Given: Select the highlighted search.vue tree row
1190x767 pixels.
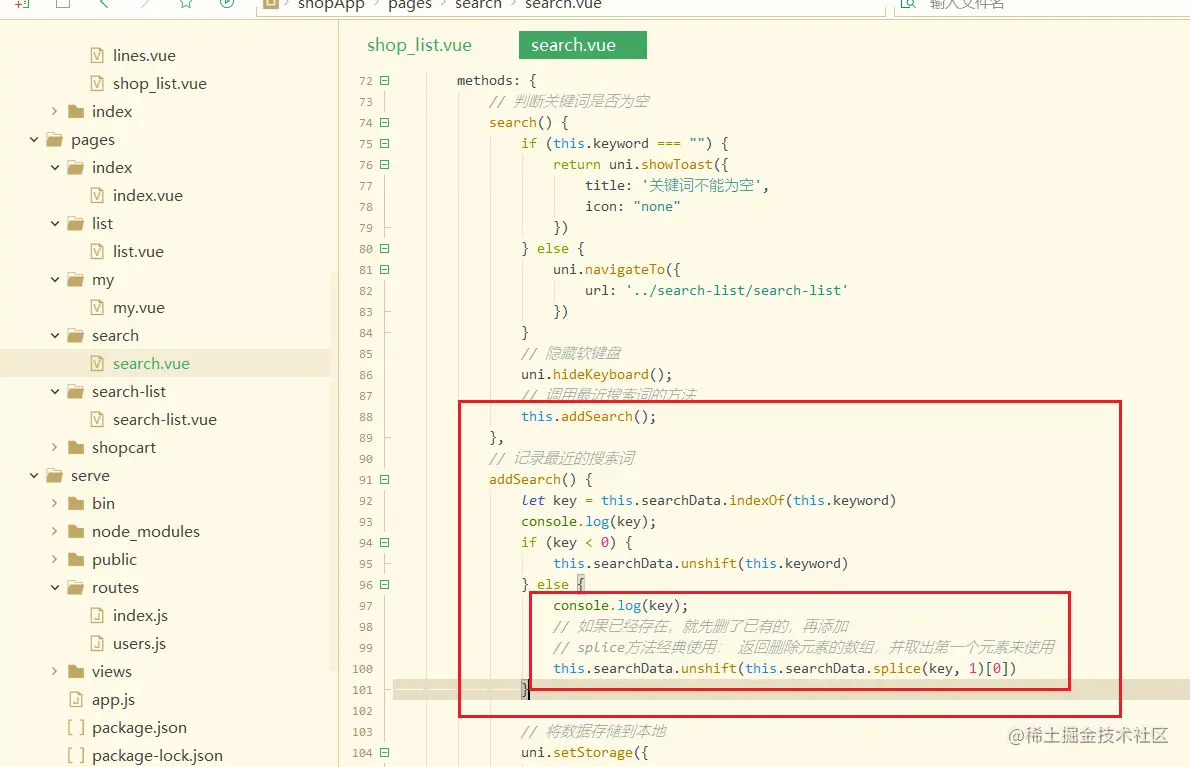Looking at the screenshot, I should [165, 363].
